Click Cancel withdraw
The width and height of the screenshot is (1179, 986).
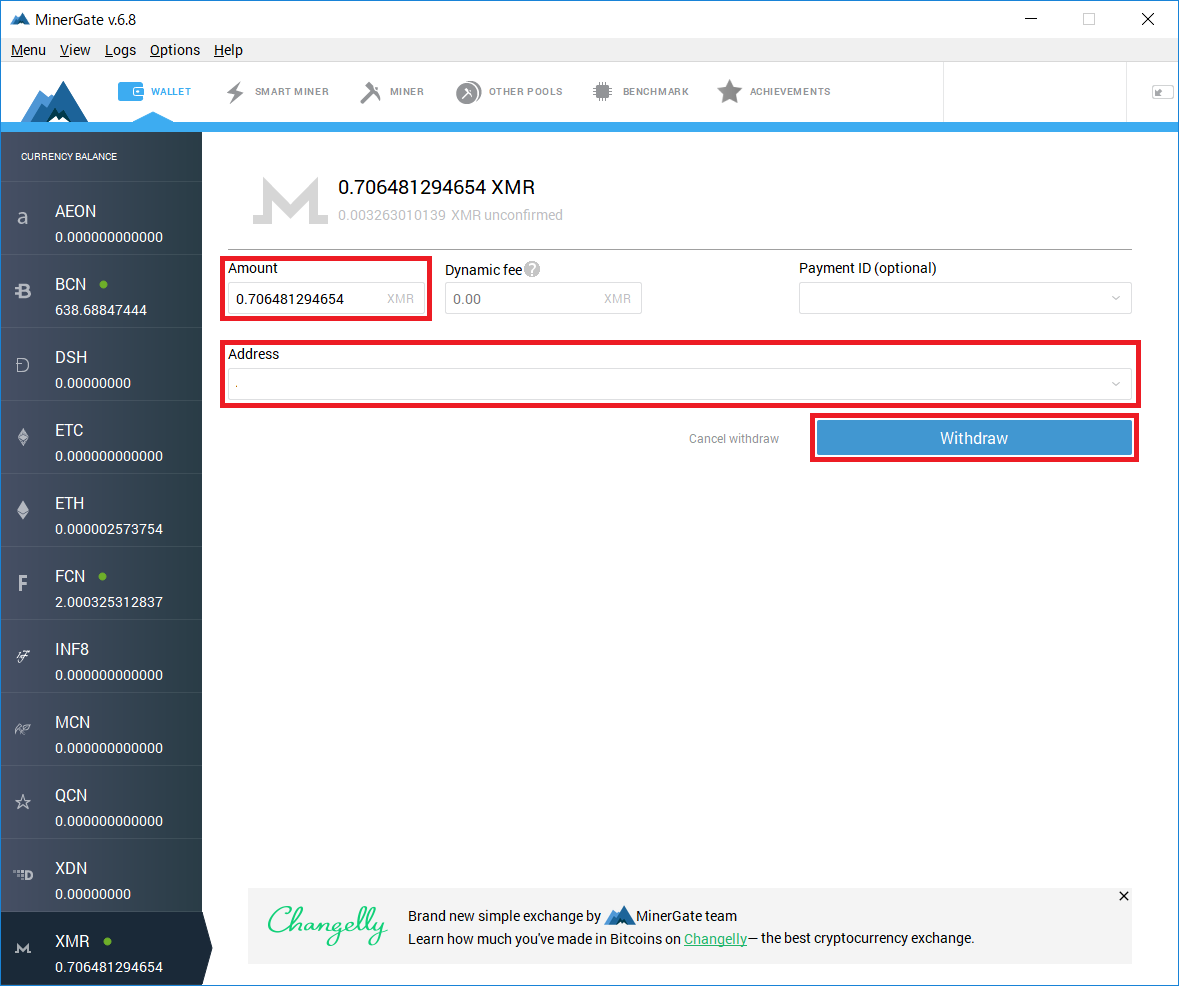pyautogui.click(x=734, y=438)
